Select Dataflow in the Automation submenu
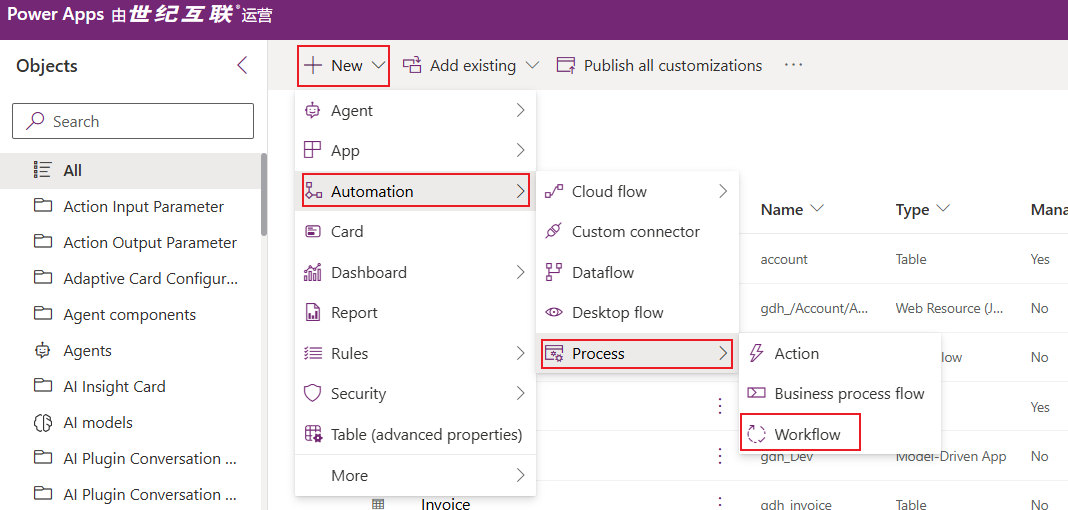The image size is (1068, 510). 638,272
